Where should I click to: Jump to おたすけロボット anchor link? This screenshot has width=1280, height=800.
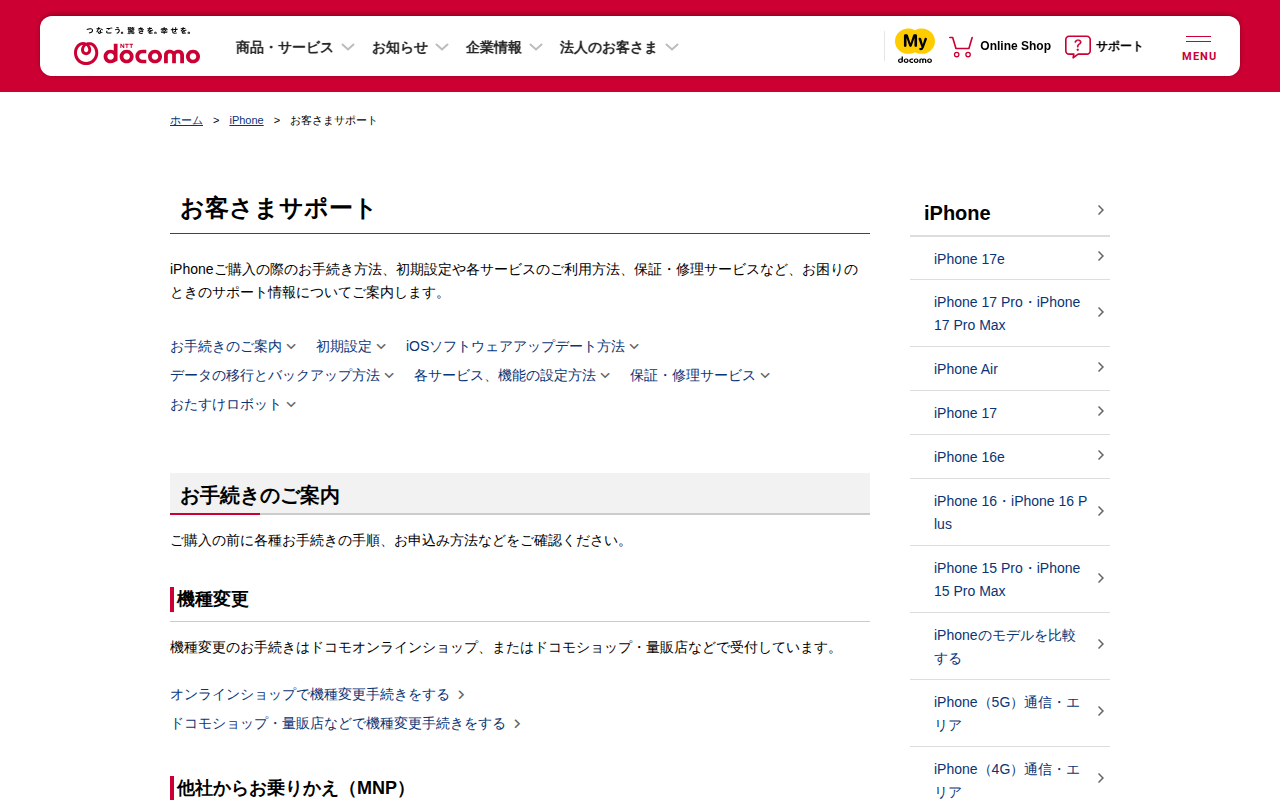coord(233,404)
